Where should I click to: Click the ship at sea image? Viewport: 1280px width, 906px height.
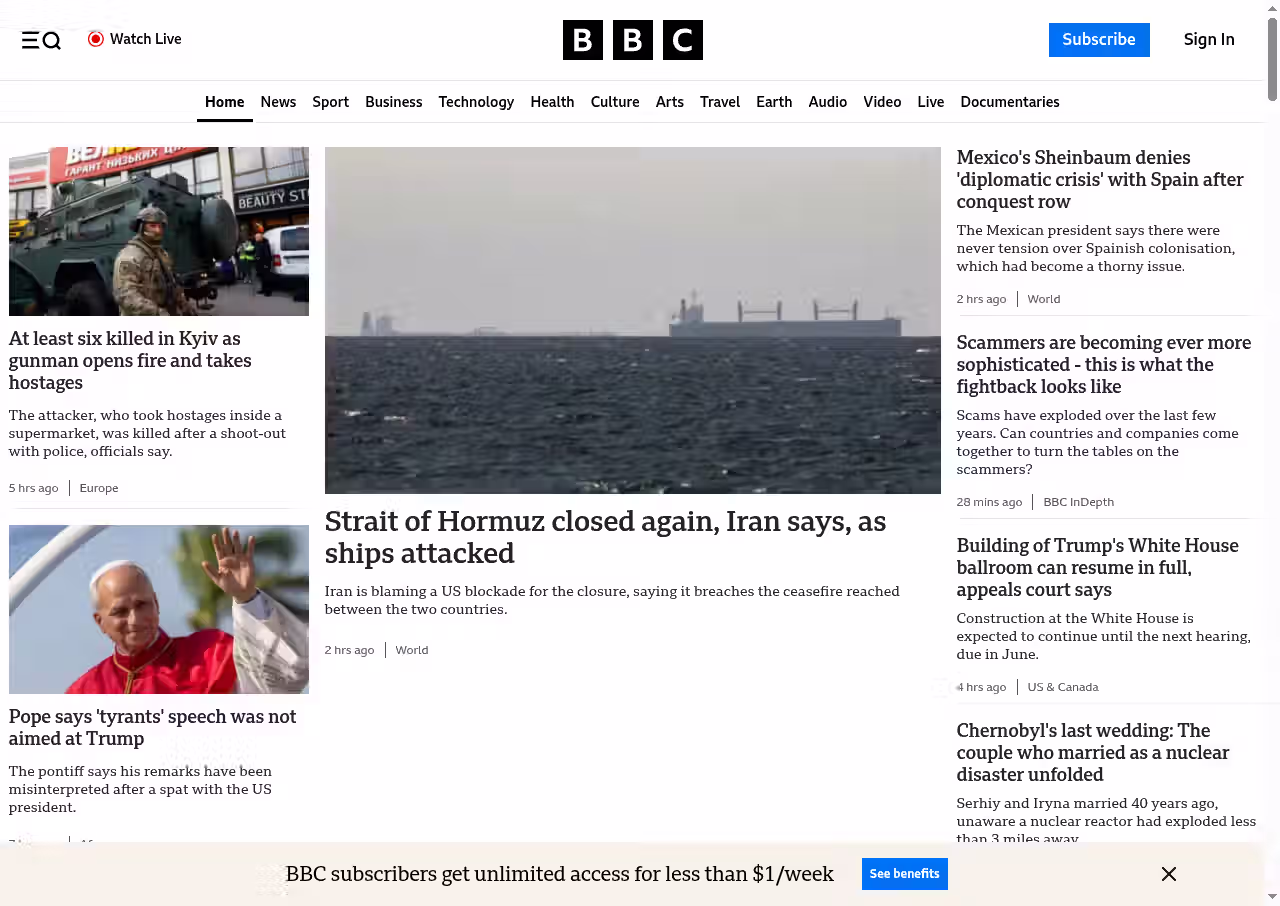pyautogui.click(x=632, y=320)
